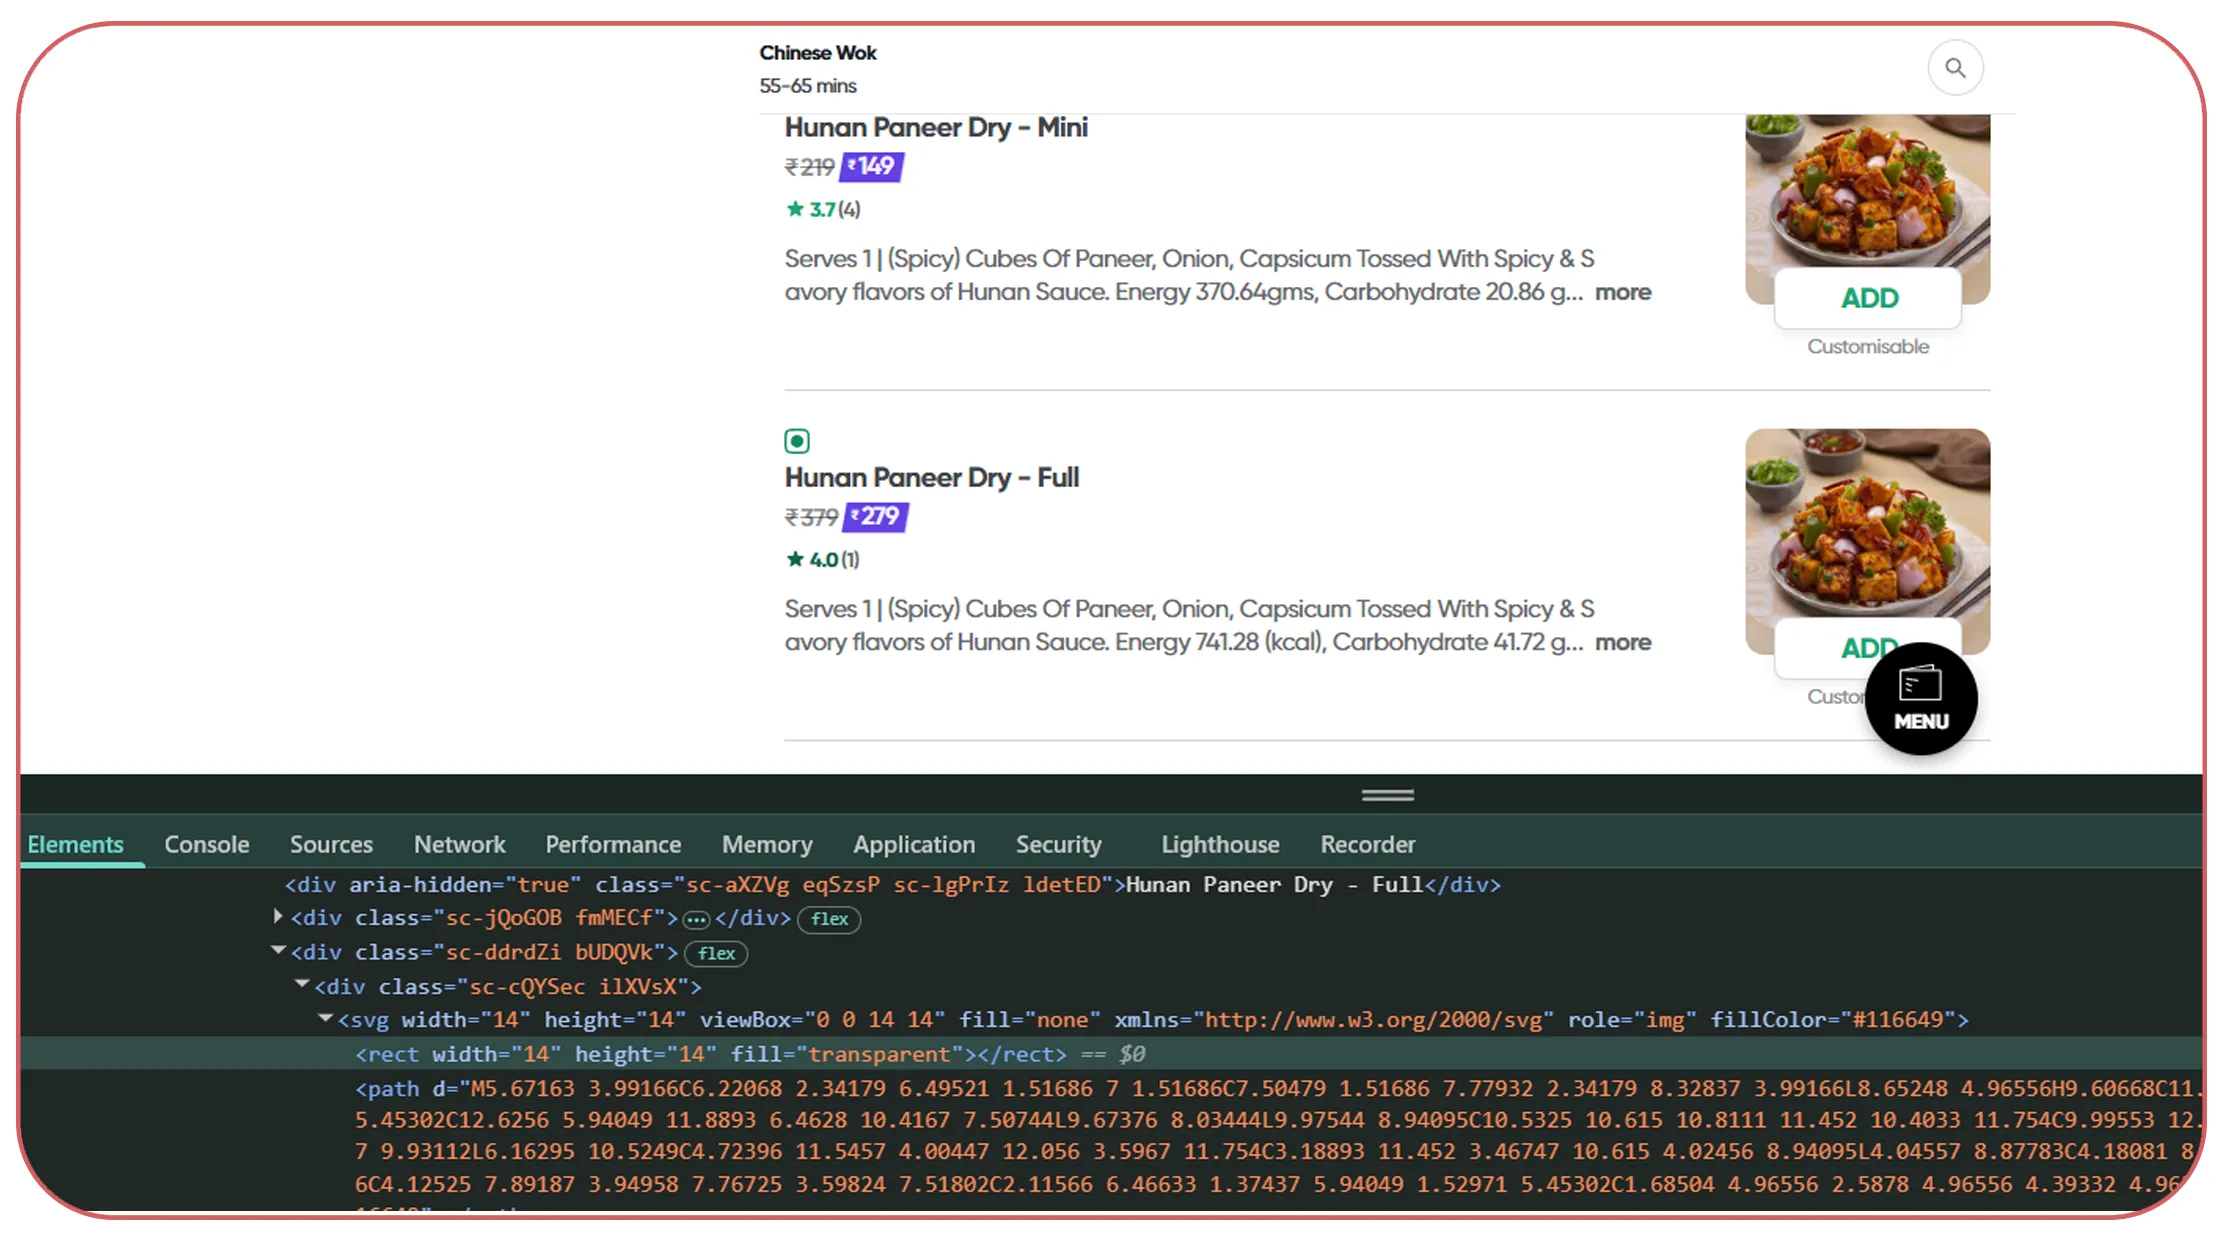Click the green star rating for the 3.7 item

(795, 209)
